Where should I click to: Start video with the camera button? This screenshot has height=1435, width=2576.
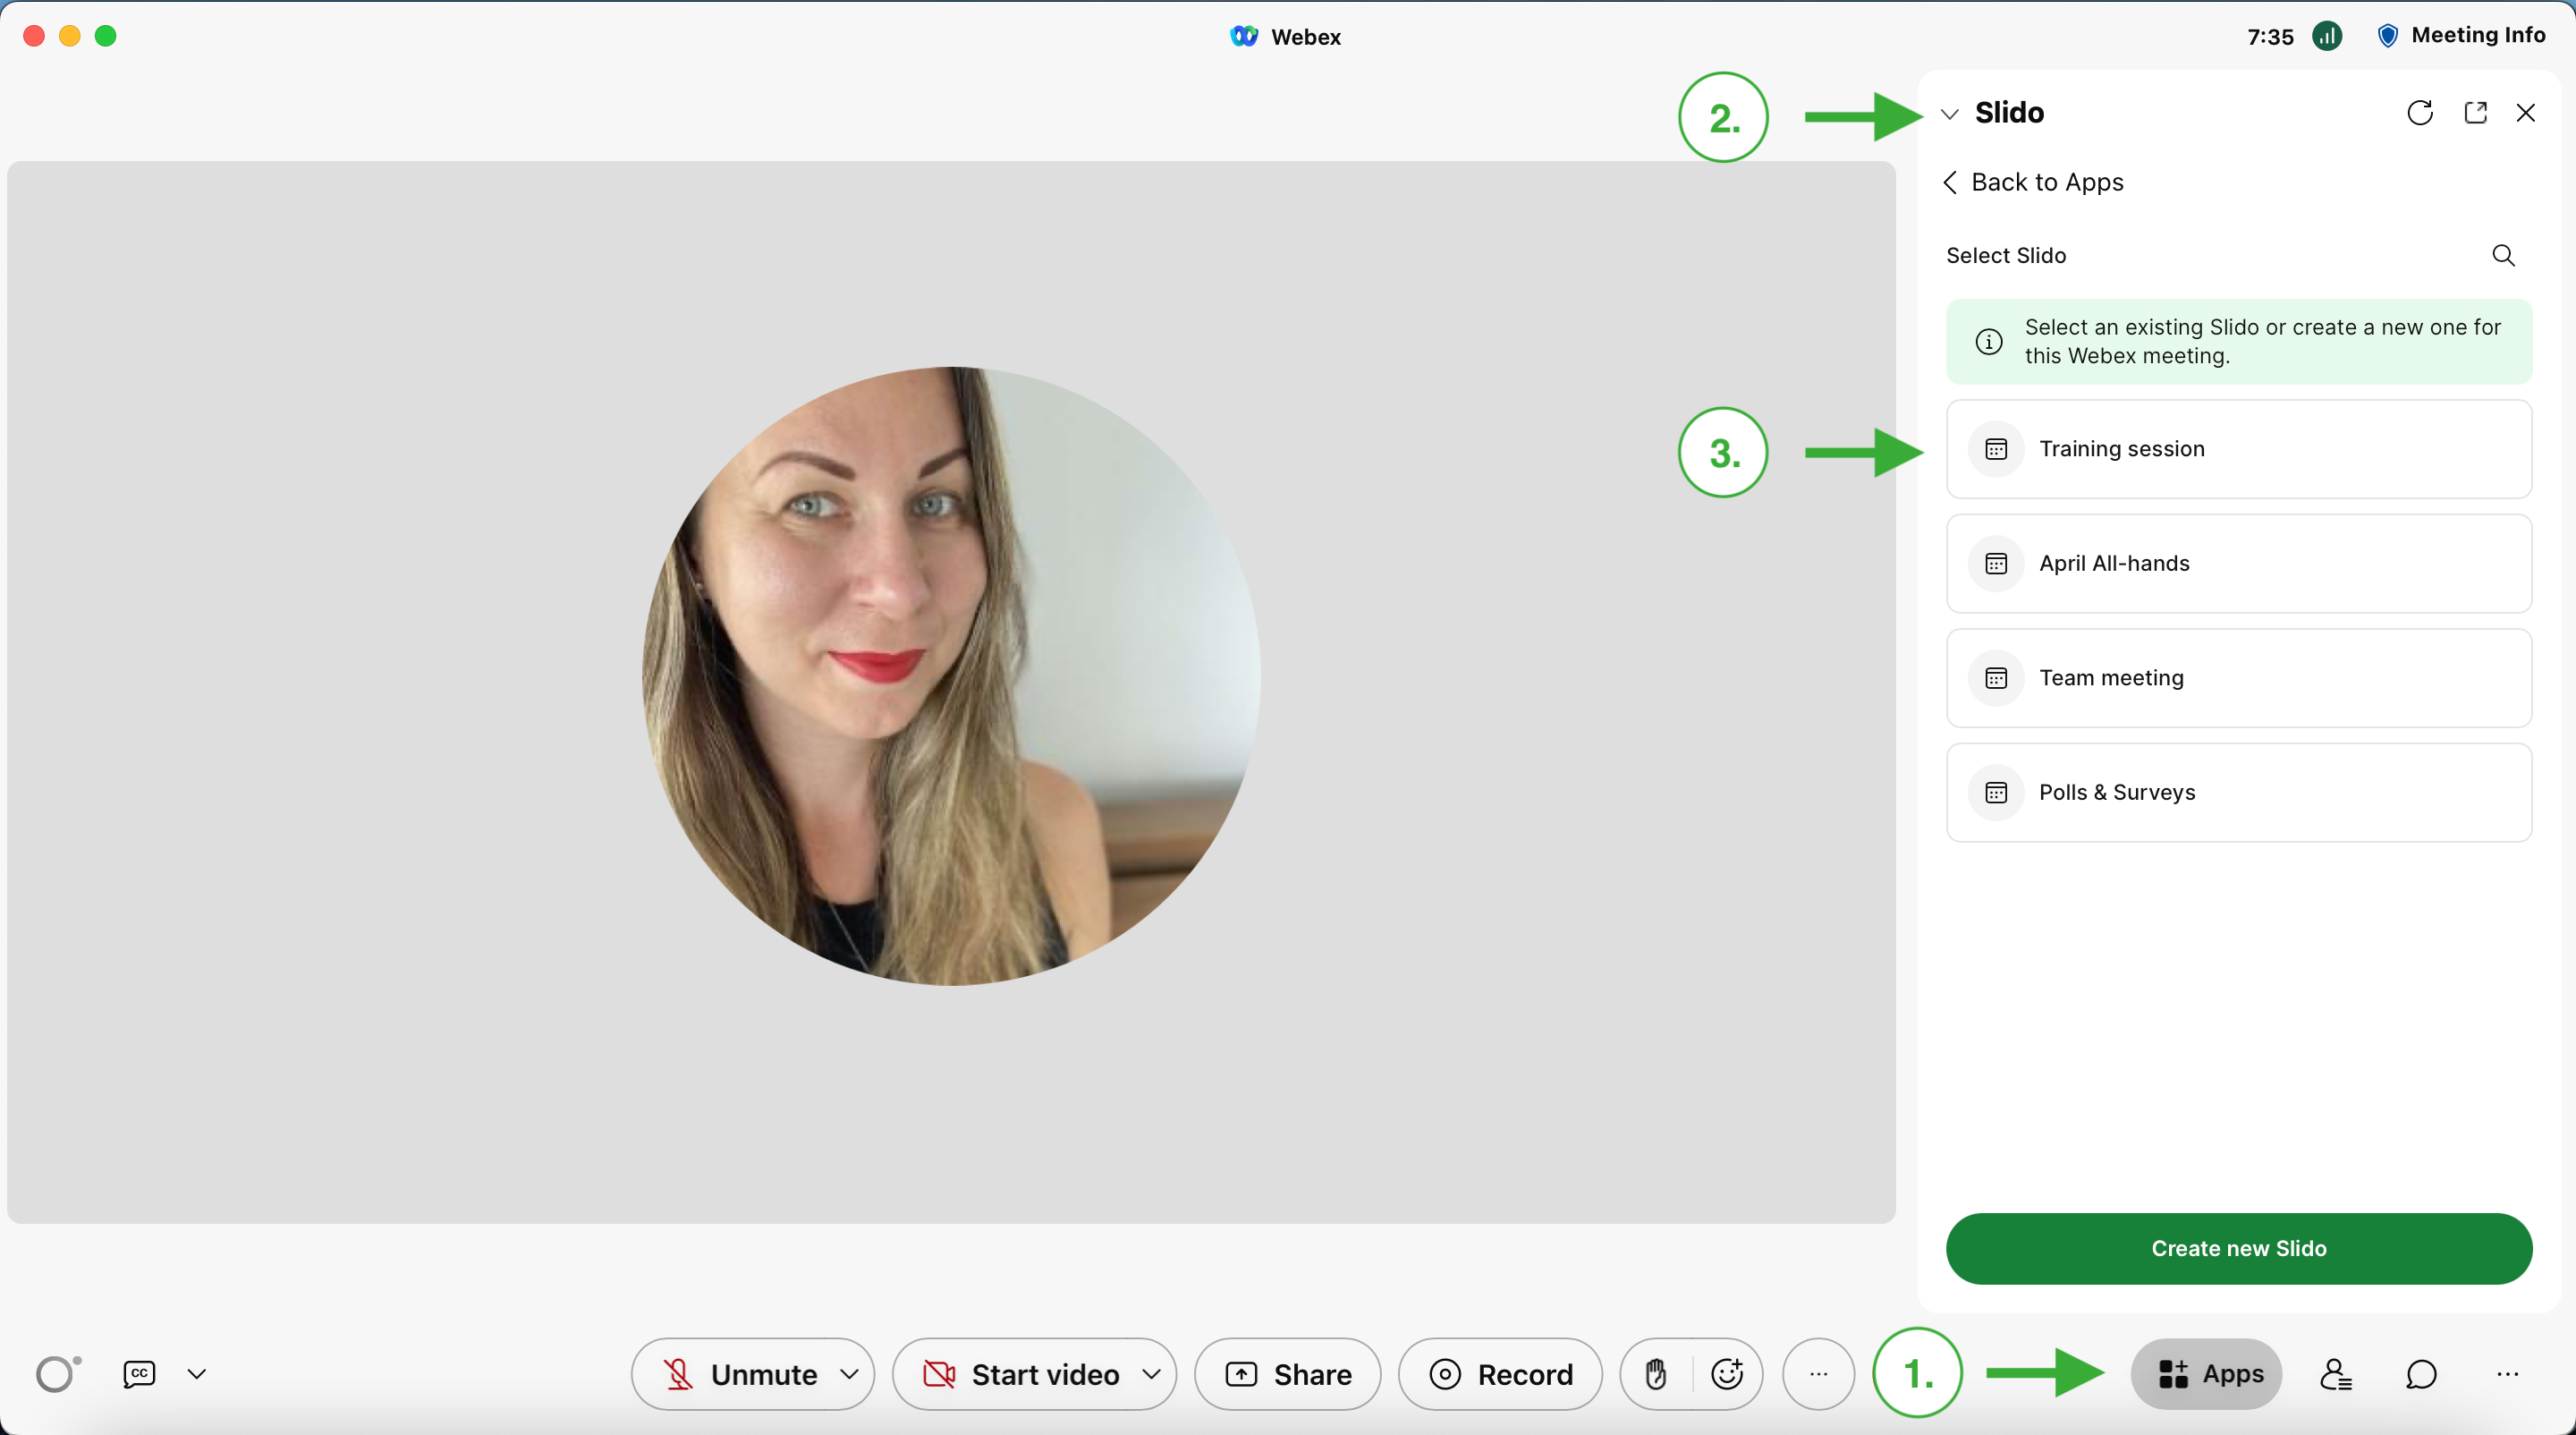click(x=1020, y=1374)
